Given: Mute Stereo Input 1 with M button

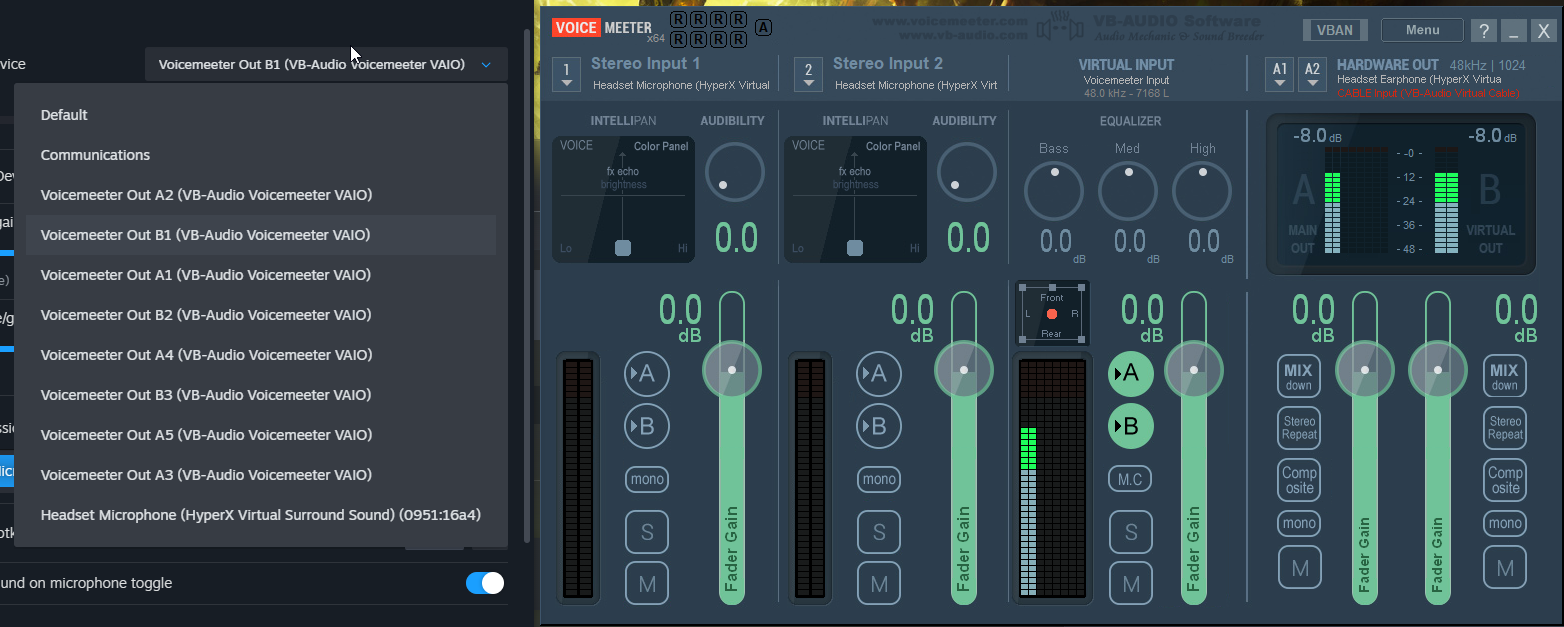Looking at the screenshot, I should [647, 584].
